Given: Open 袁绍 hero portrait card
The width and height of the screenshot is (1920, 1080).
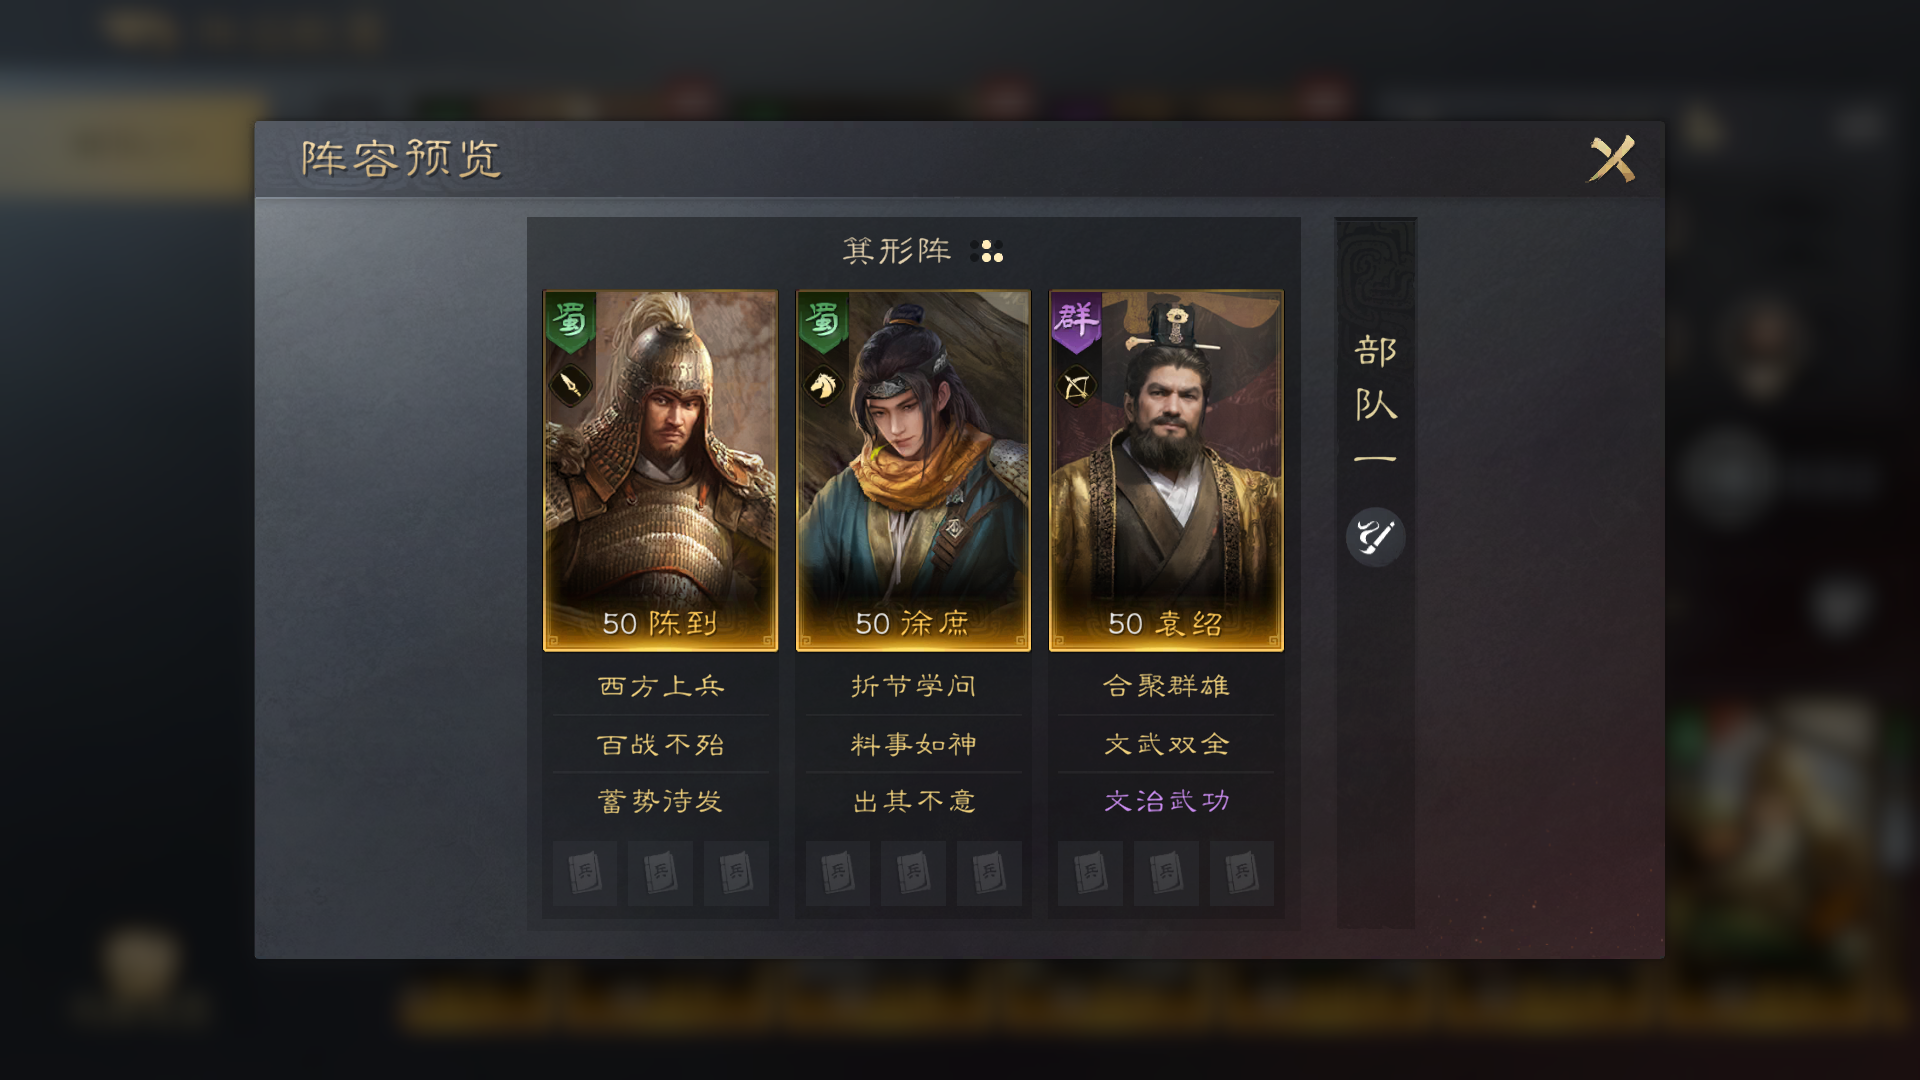Looking at the screenshot, I should [x=1166, y=470].
